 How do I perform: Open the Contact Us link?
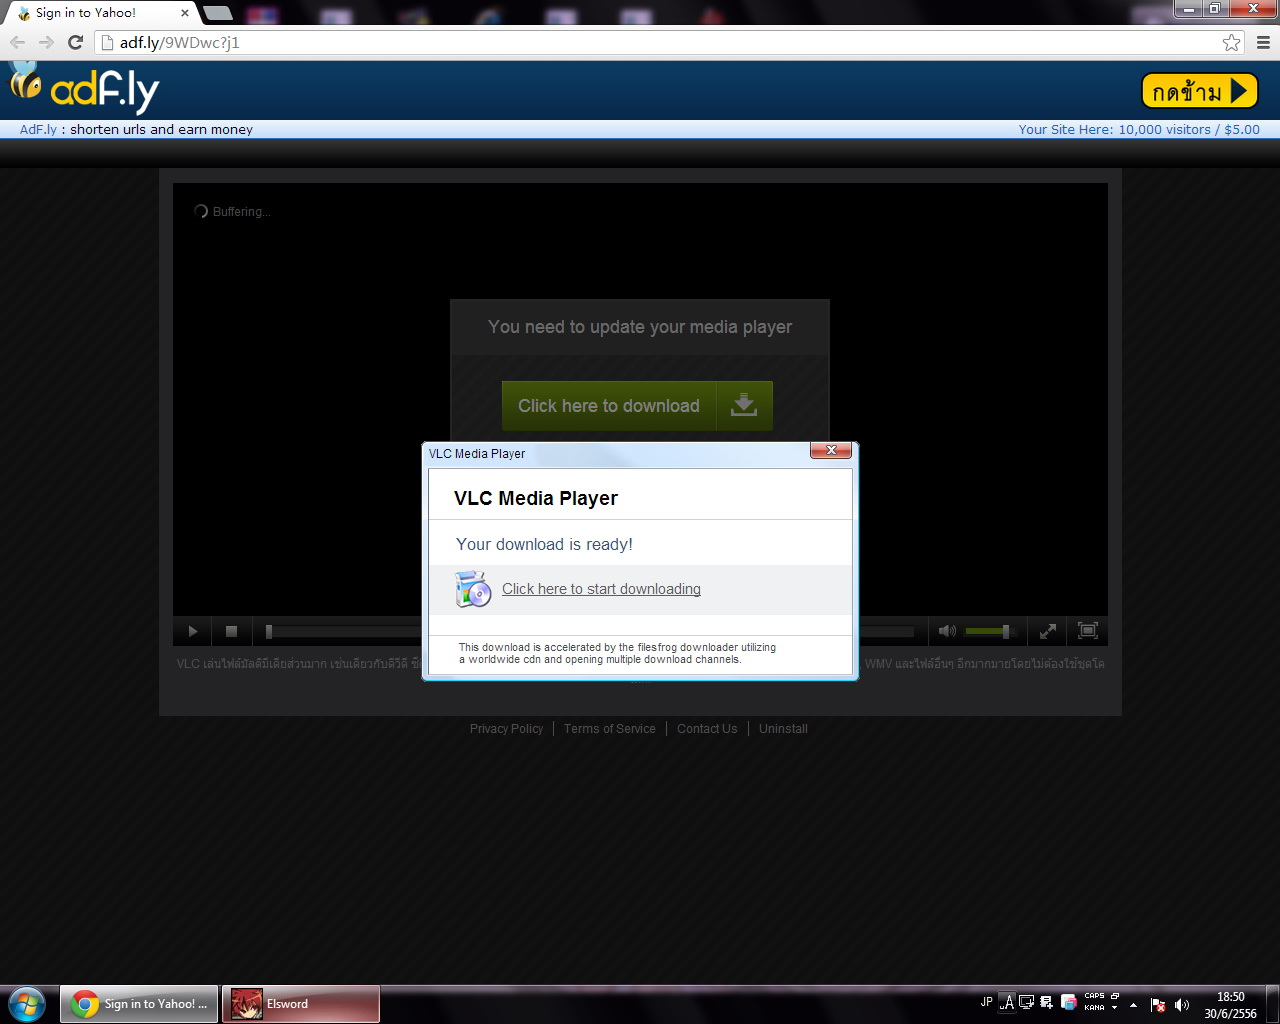[x=707, y=729]
